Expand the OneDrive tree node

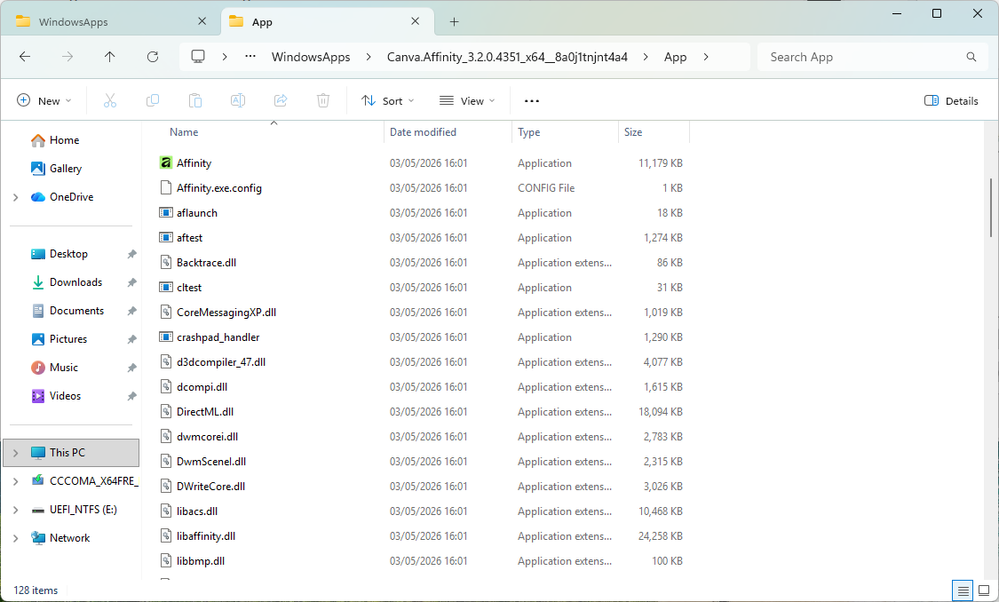coord(16,197)
